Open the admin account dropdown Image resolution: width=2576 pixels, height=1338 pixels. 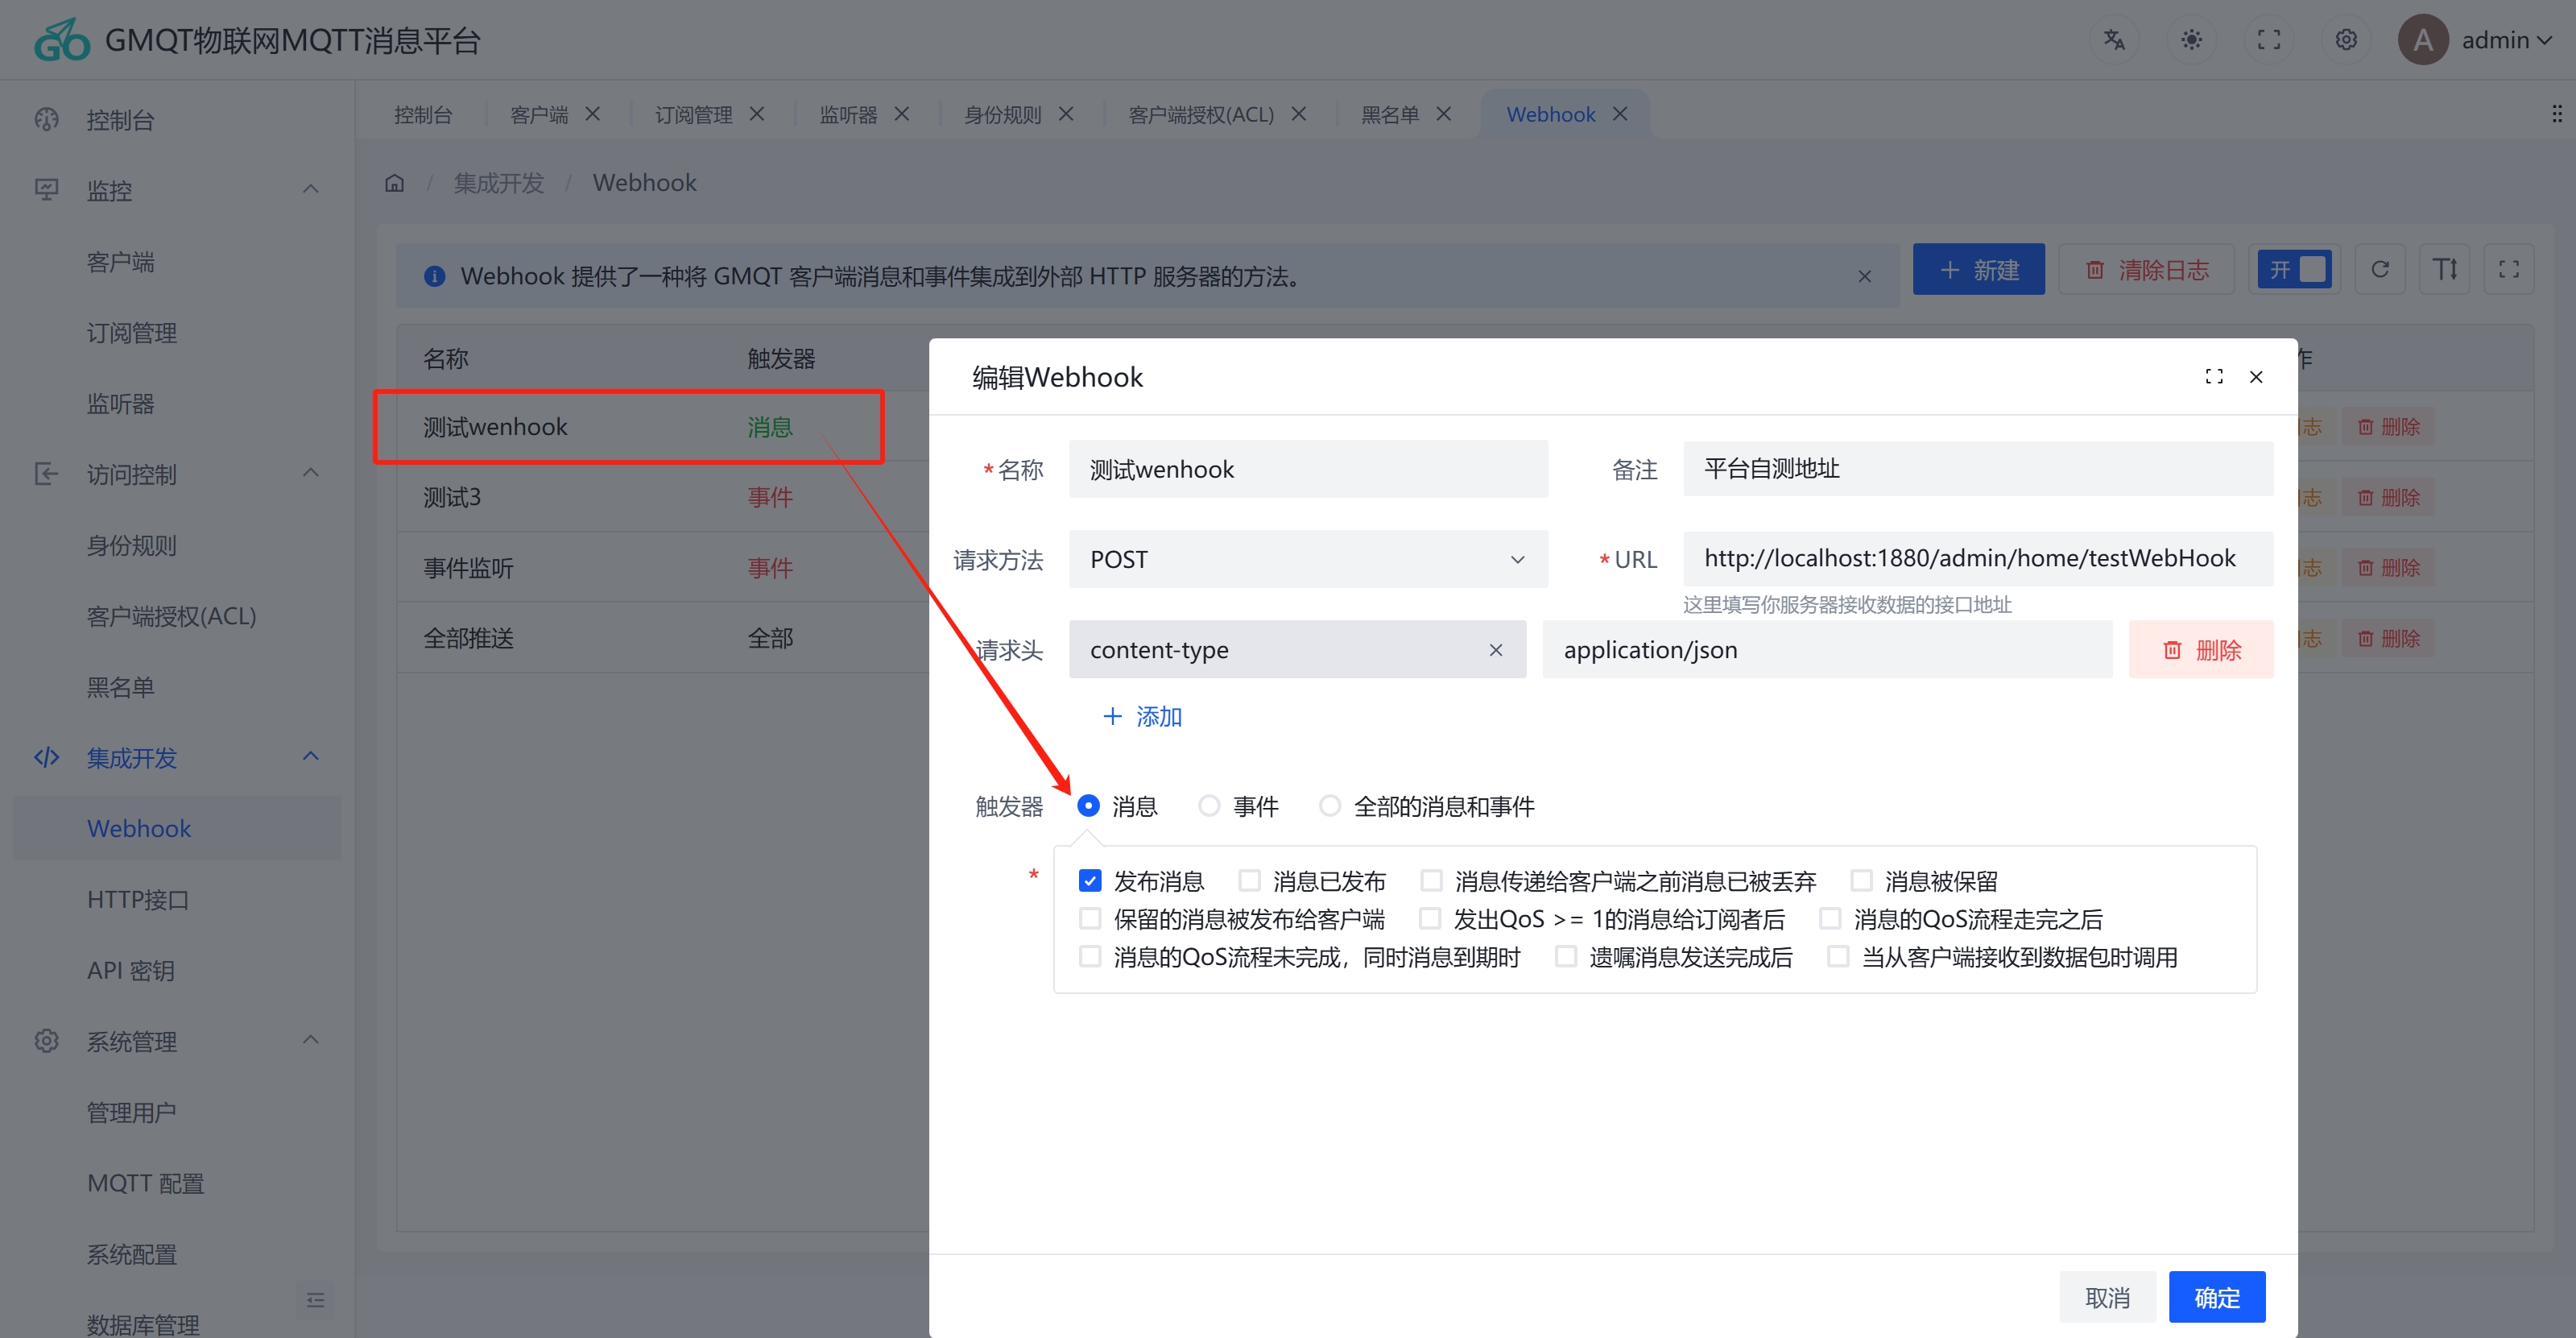click(2499, 39)
